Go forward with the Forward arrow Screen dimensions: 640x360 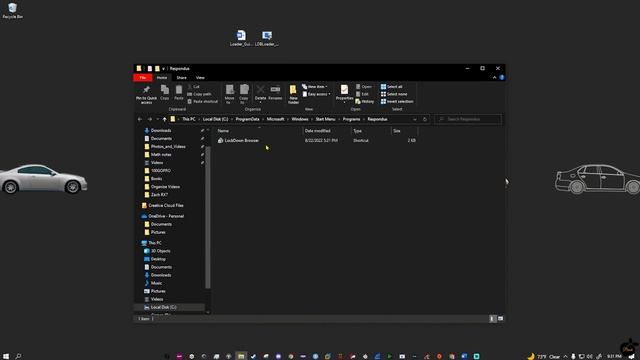pyautogui.click(x=149, y=119)
